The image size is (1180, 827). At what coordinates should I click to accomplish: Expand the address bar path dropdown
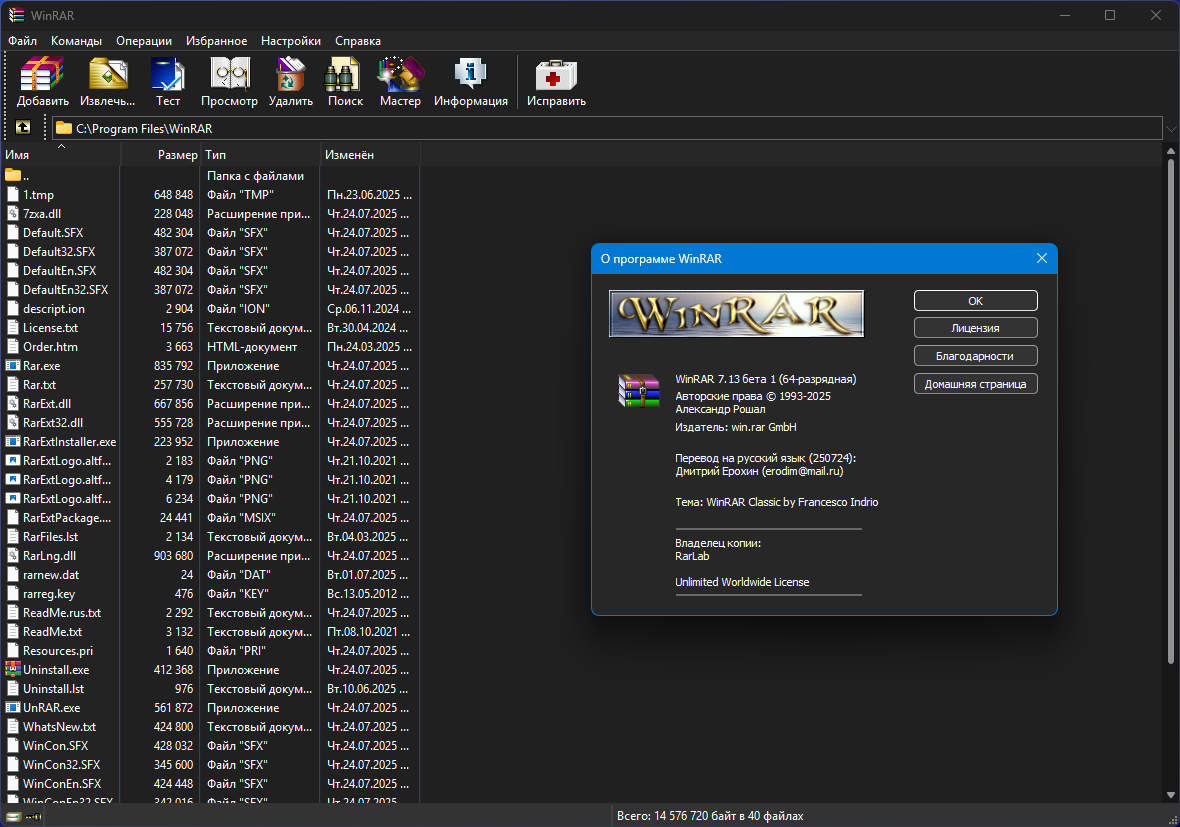(x=1171, y=129)
